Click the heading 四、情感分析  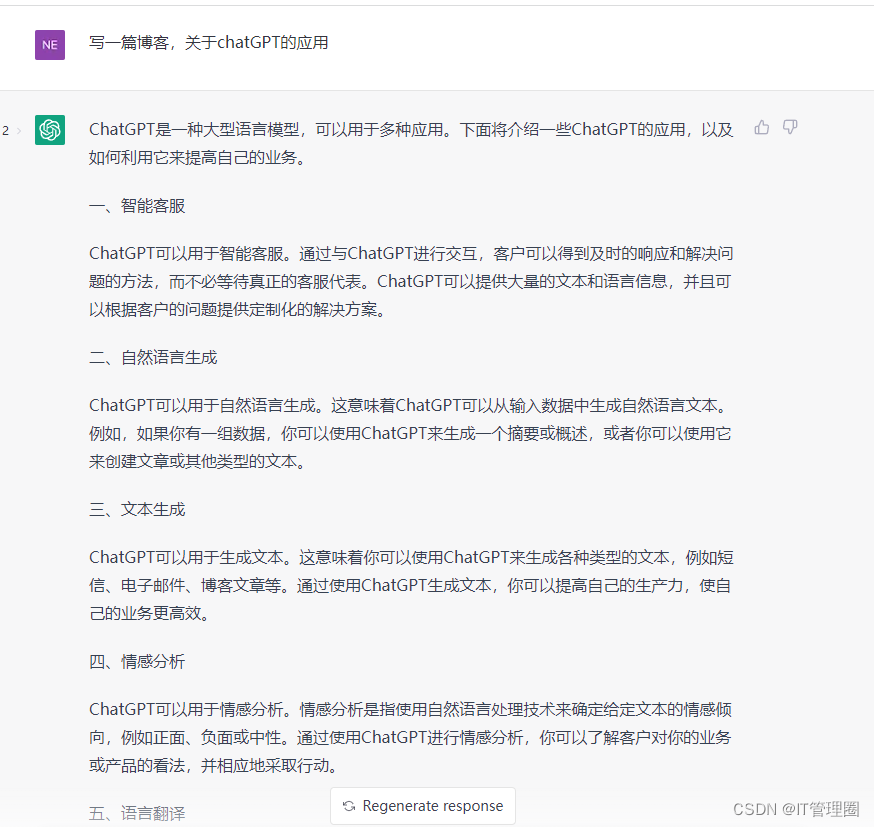pos(137,662)
